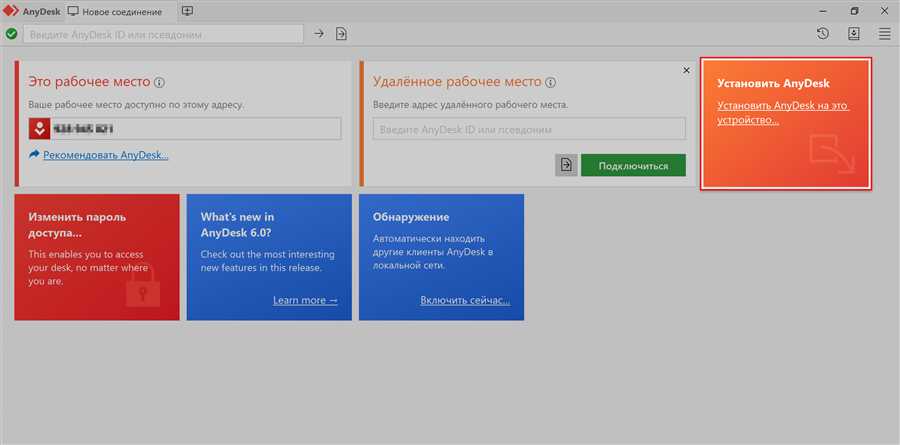Click the Установить AnyDesk tile heading
900x445 pixels.
tap(773, 83)
